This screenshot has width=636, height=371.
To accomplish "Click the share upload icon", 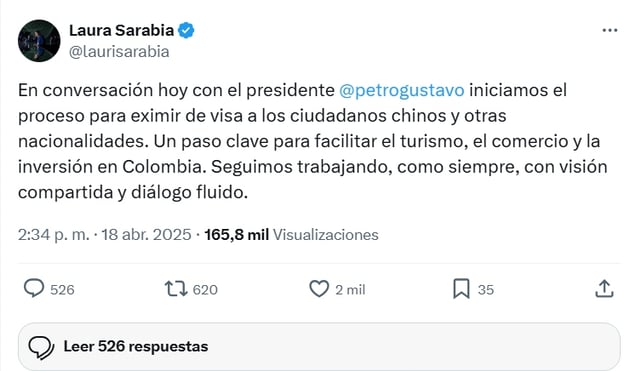I will pyautogui.click(x=604, y=289).
